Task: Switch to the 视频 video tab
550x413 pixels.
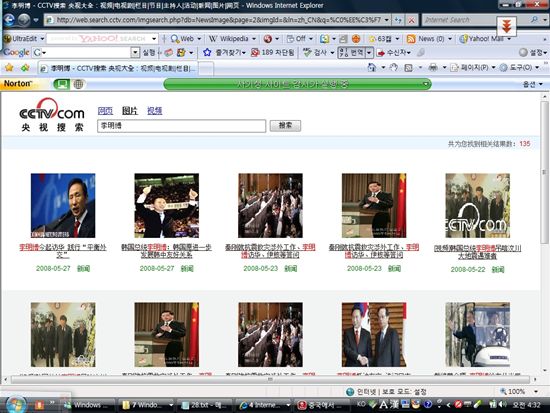Action: point(154,111)
